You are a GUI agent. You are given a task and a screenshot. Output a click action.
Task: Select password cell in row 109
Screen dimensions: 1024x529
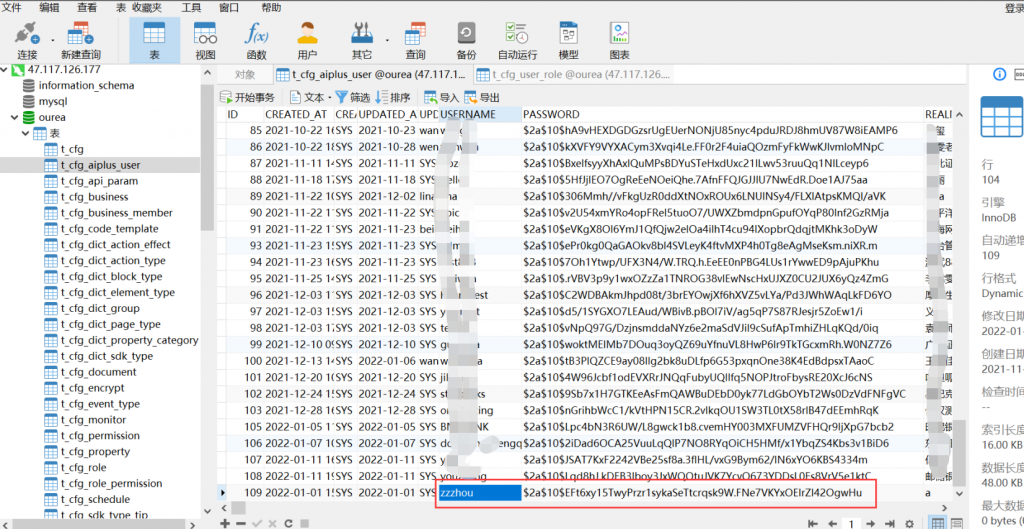[x=722, y=492]
